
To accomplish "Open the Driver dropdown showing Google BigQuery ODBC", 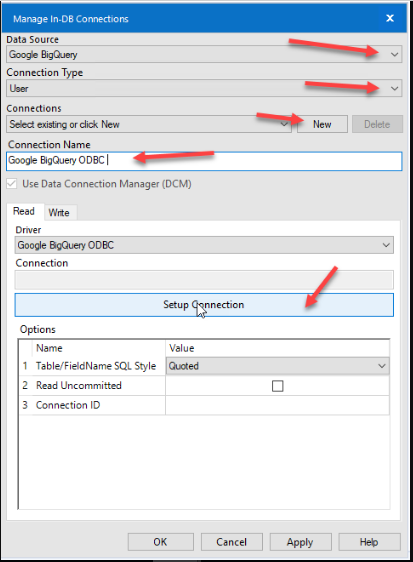I will click(x=204, y=245).
